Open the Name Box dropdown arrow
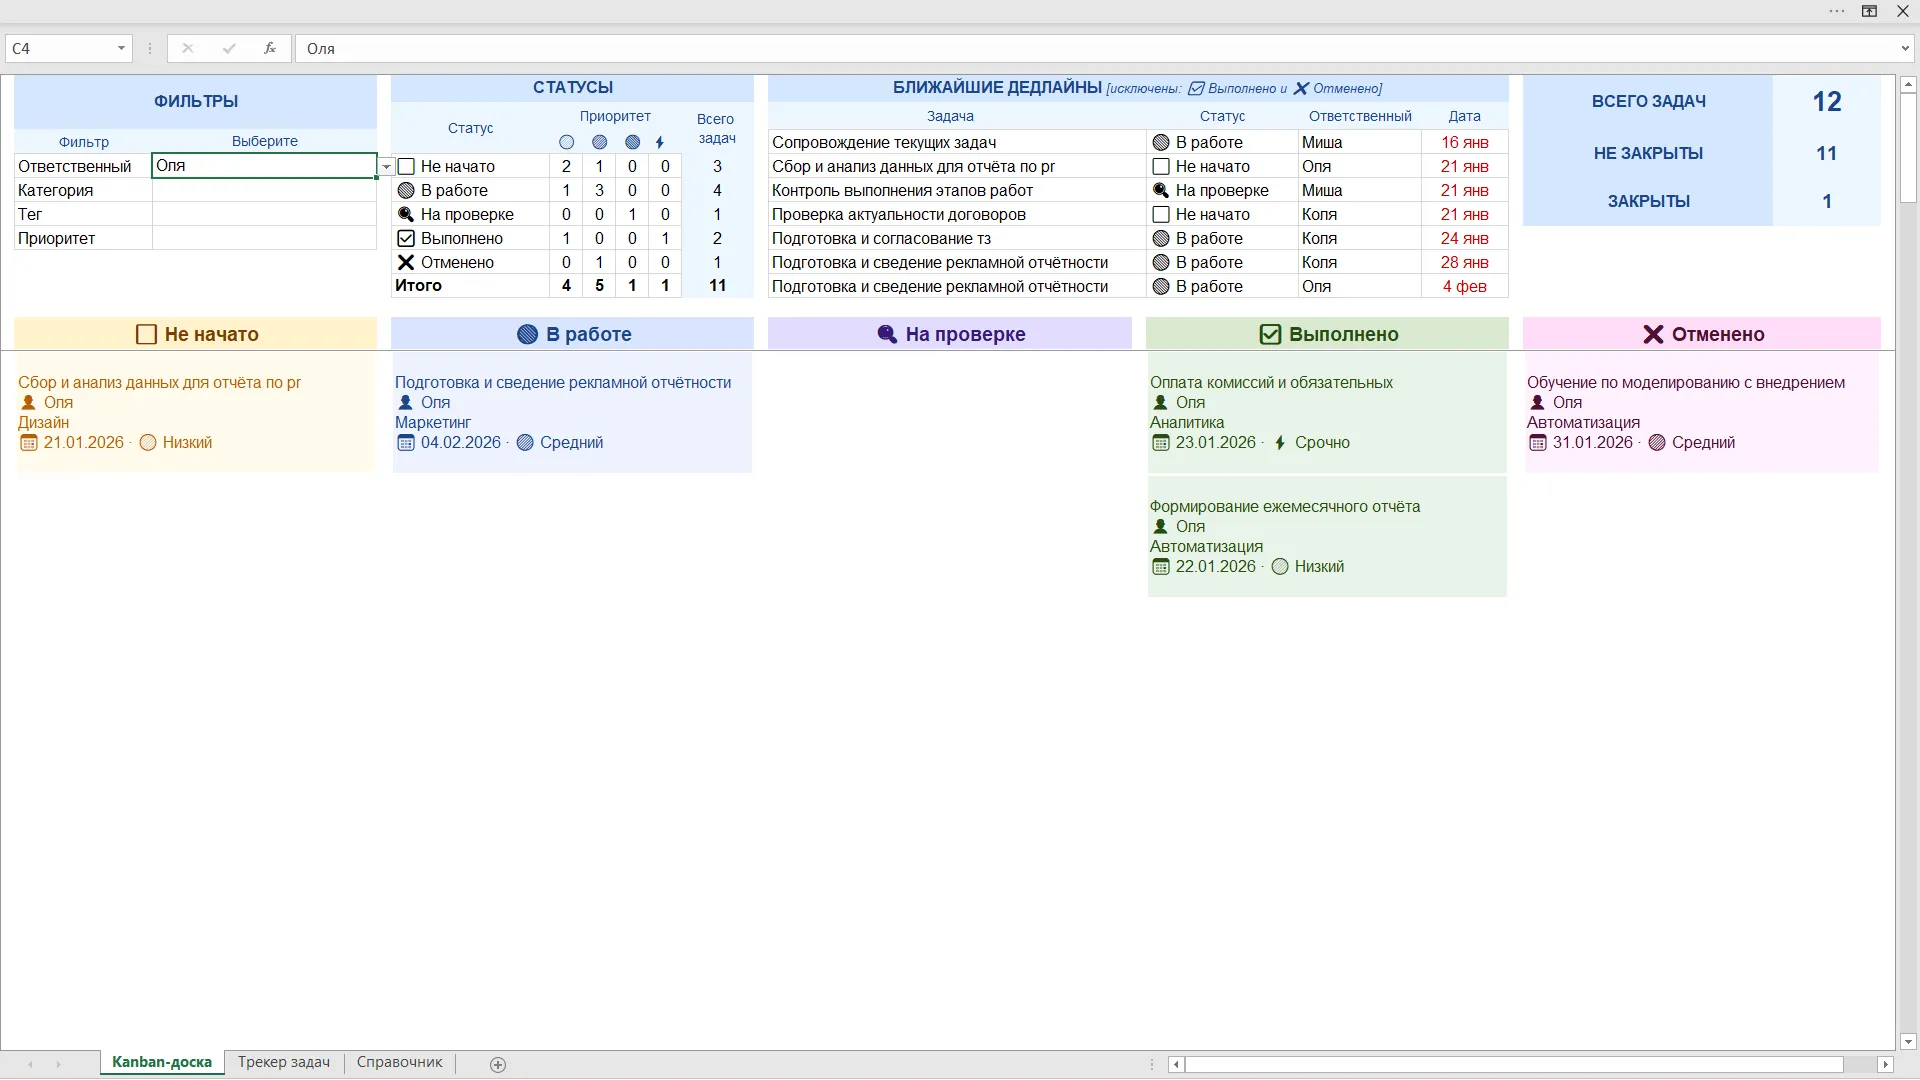Viewport: 1920px width, 1080px height. (x=121, y=48)
